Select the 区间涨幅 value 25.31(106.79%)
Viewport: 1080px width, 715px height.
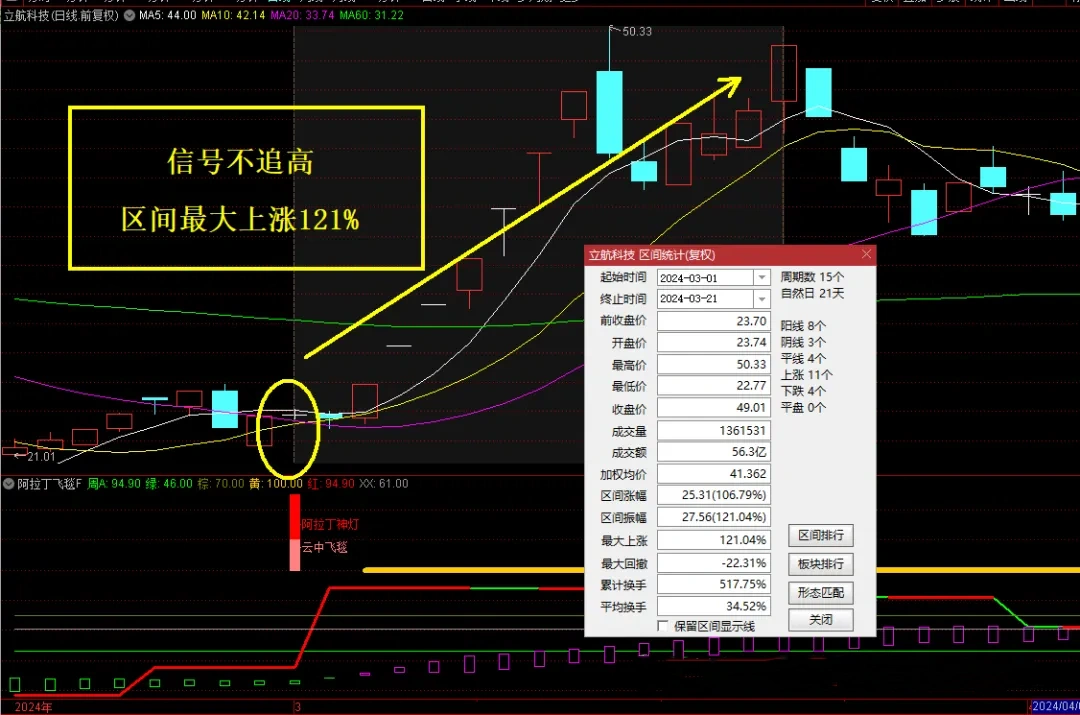(x=714, y=495)
